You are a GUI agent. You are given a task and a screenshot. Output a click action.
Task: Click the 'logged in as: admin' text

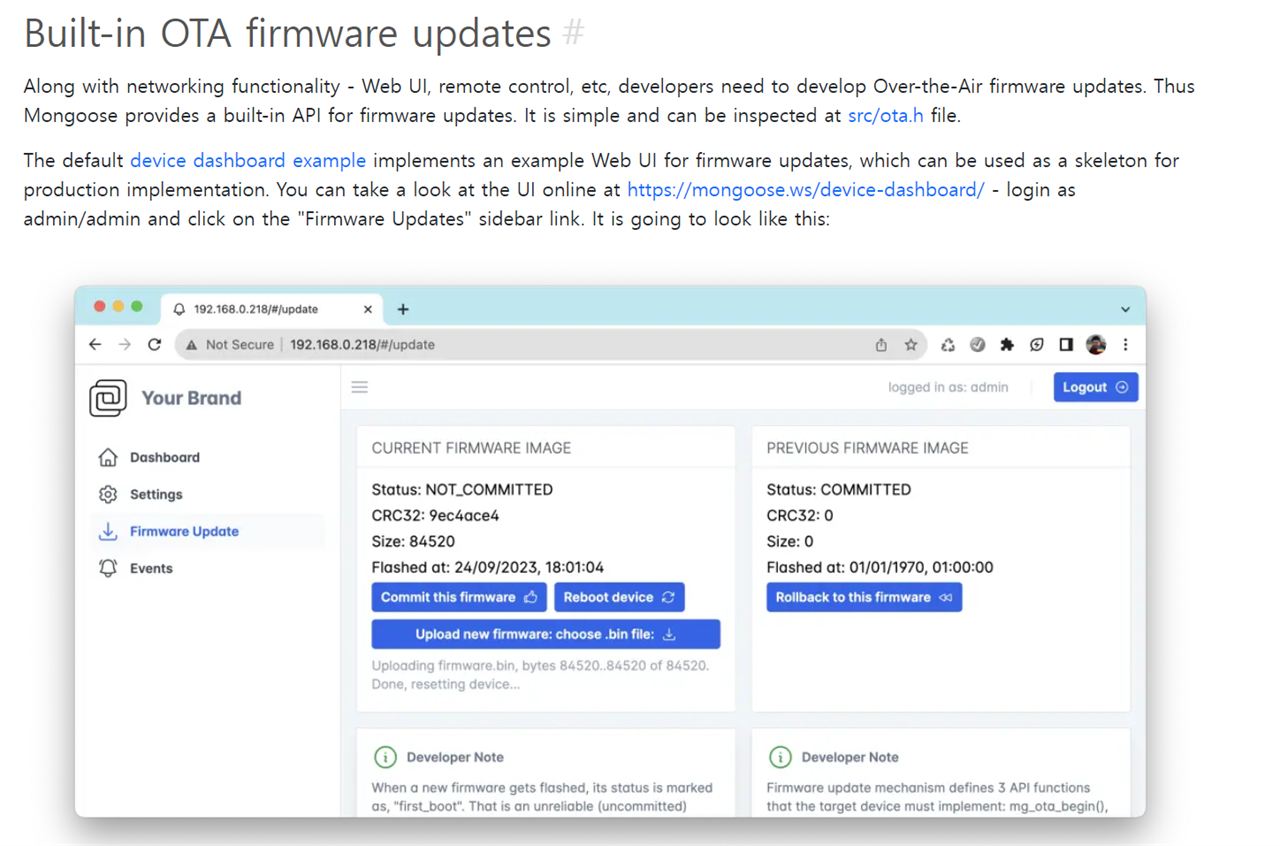click(948, 387)
